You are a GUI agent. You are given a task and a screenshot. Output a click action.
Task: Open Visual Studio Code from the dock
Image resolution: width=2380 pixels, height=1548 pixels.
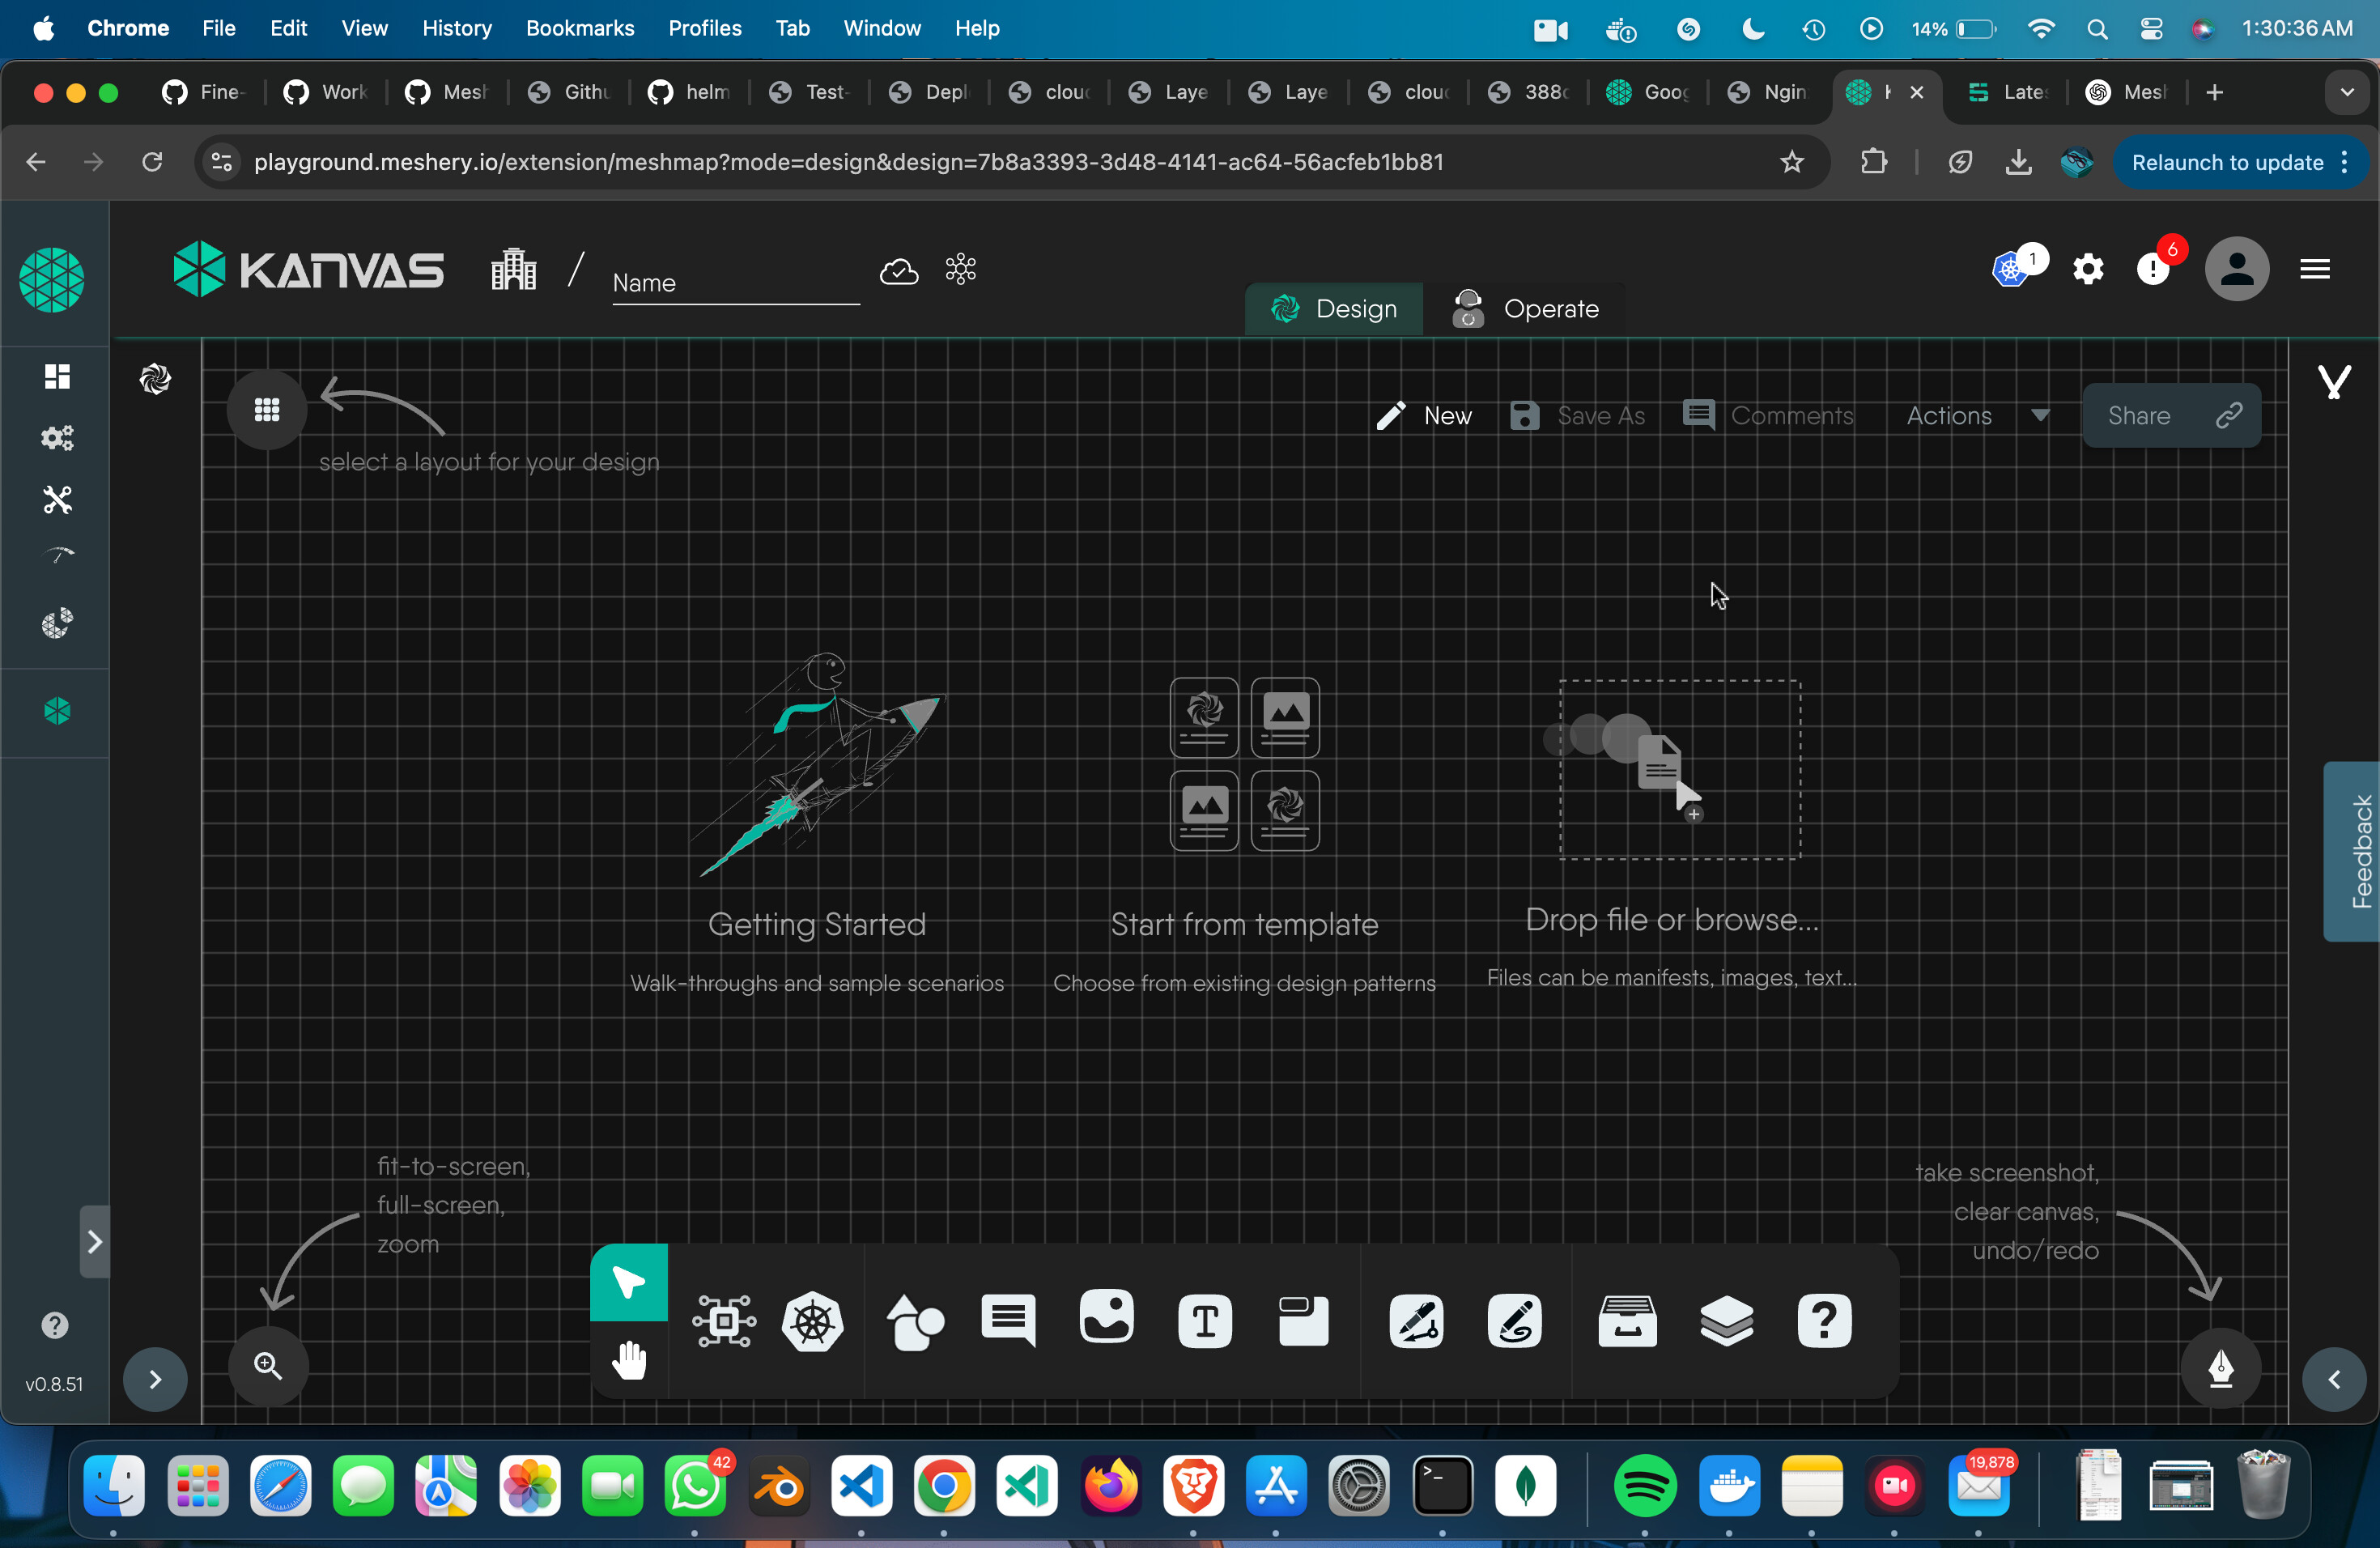coord(862,1486)
